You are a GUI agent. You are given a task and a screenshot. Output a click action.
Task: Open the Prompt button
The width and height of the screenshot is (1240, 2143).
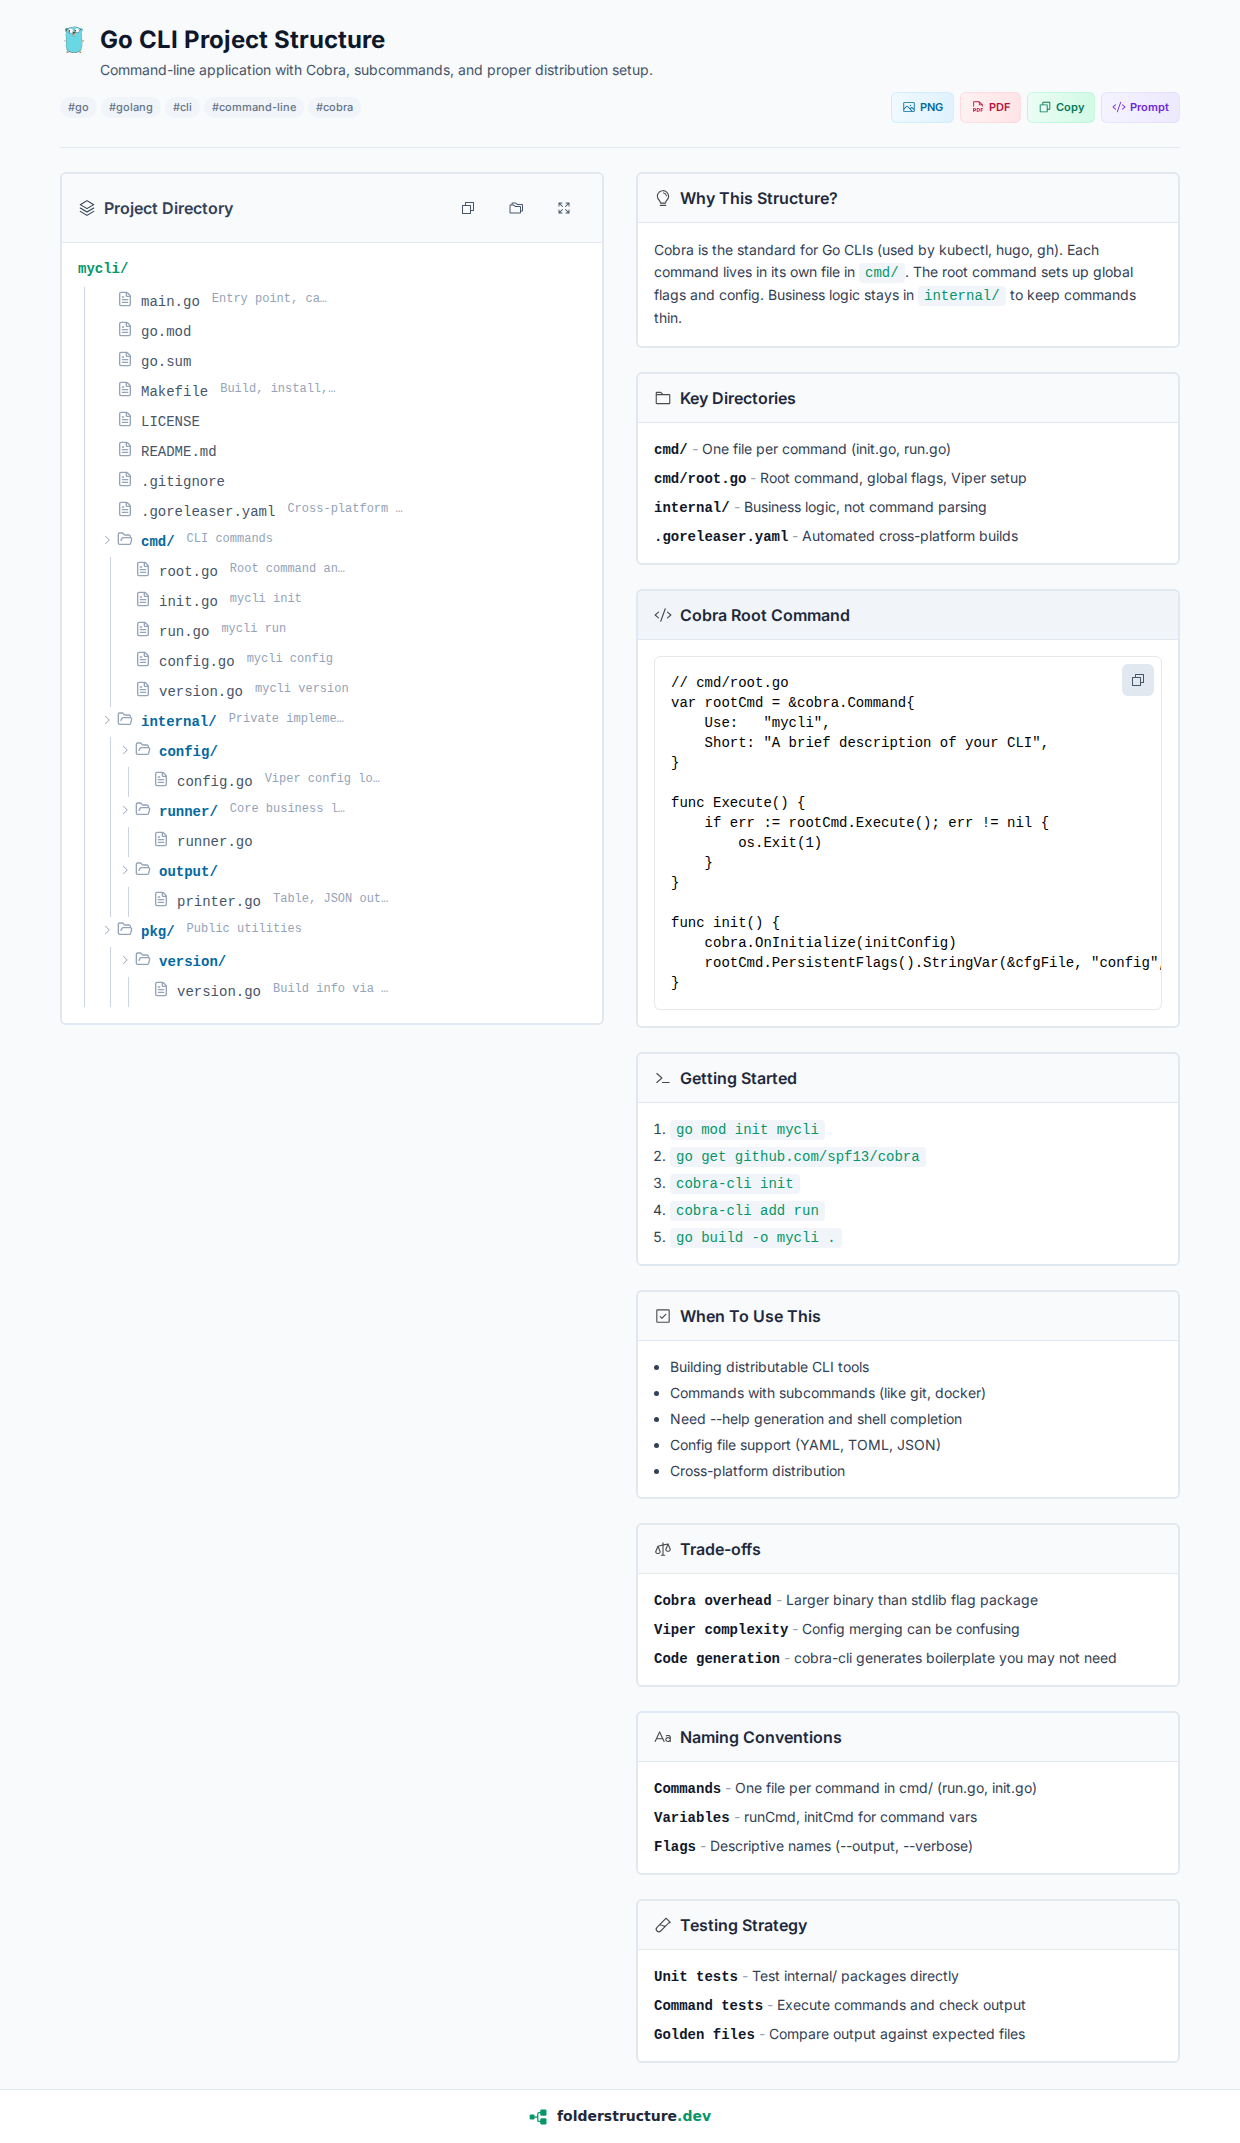click(x=1140, y=107)
